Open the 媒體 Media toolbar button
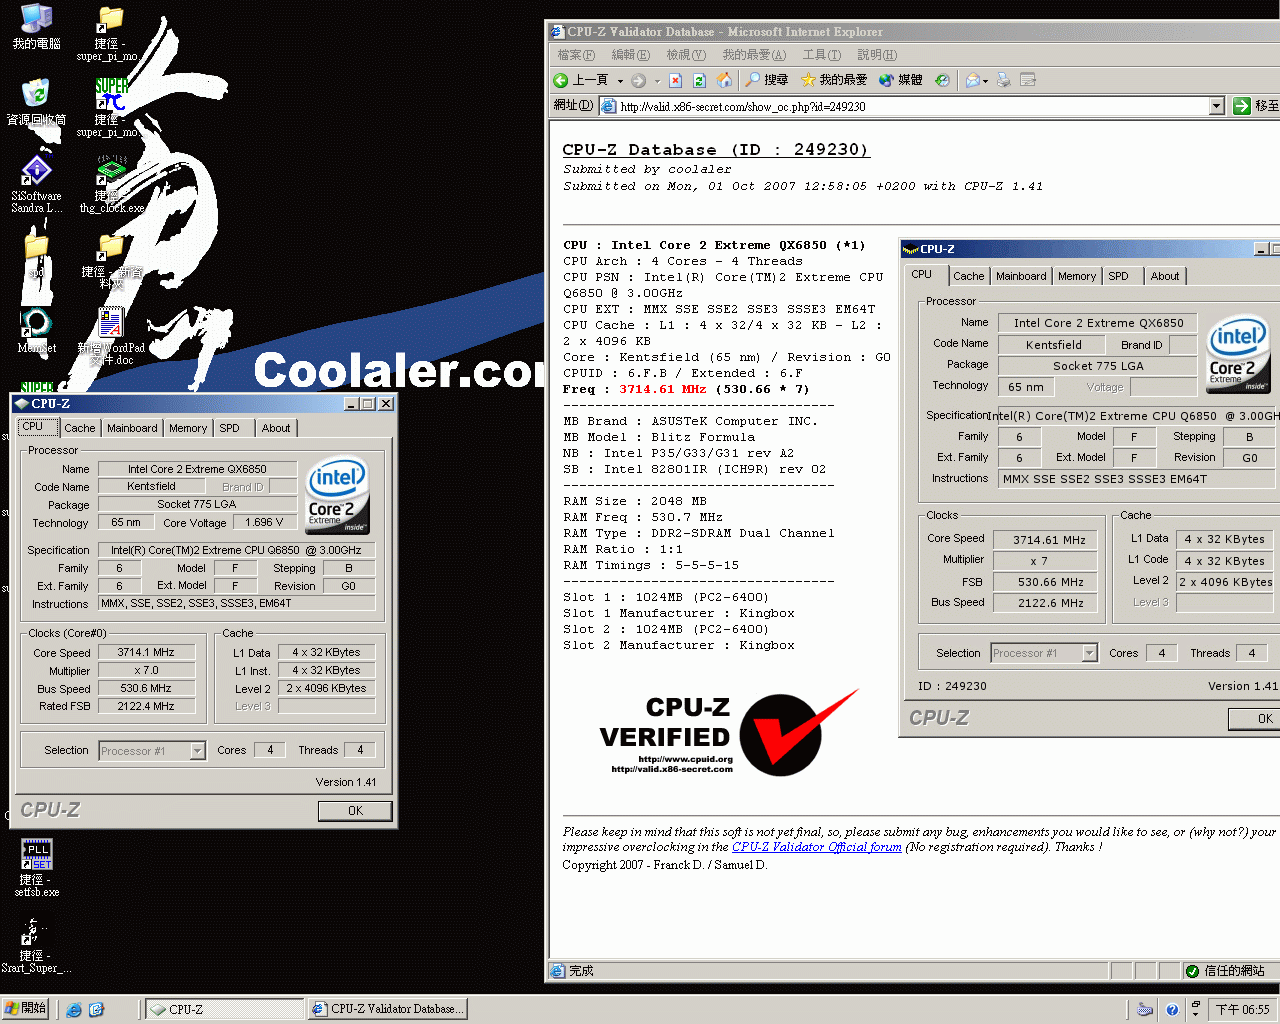The height and width of the screenshot is (1024, 1280). pos(900,80)
